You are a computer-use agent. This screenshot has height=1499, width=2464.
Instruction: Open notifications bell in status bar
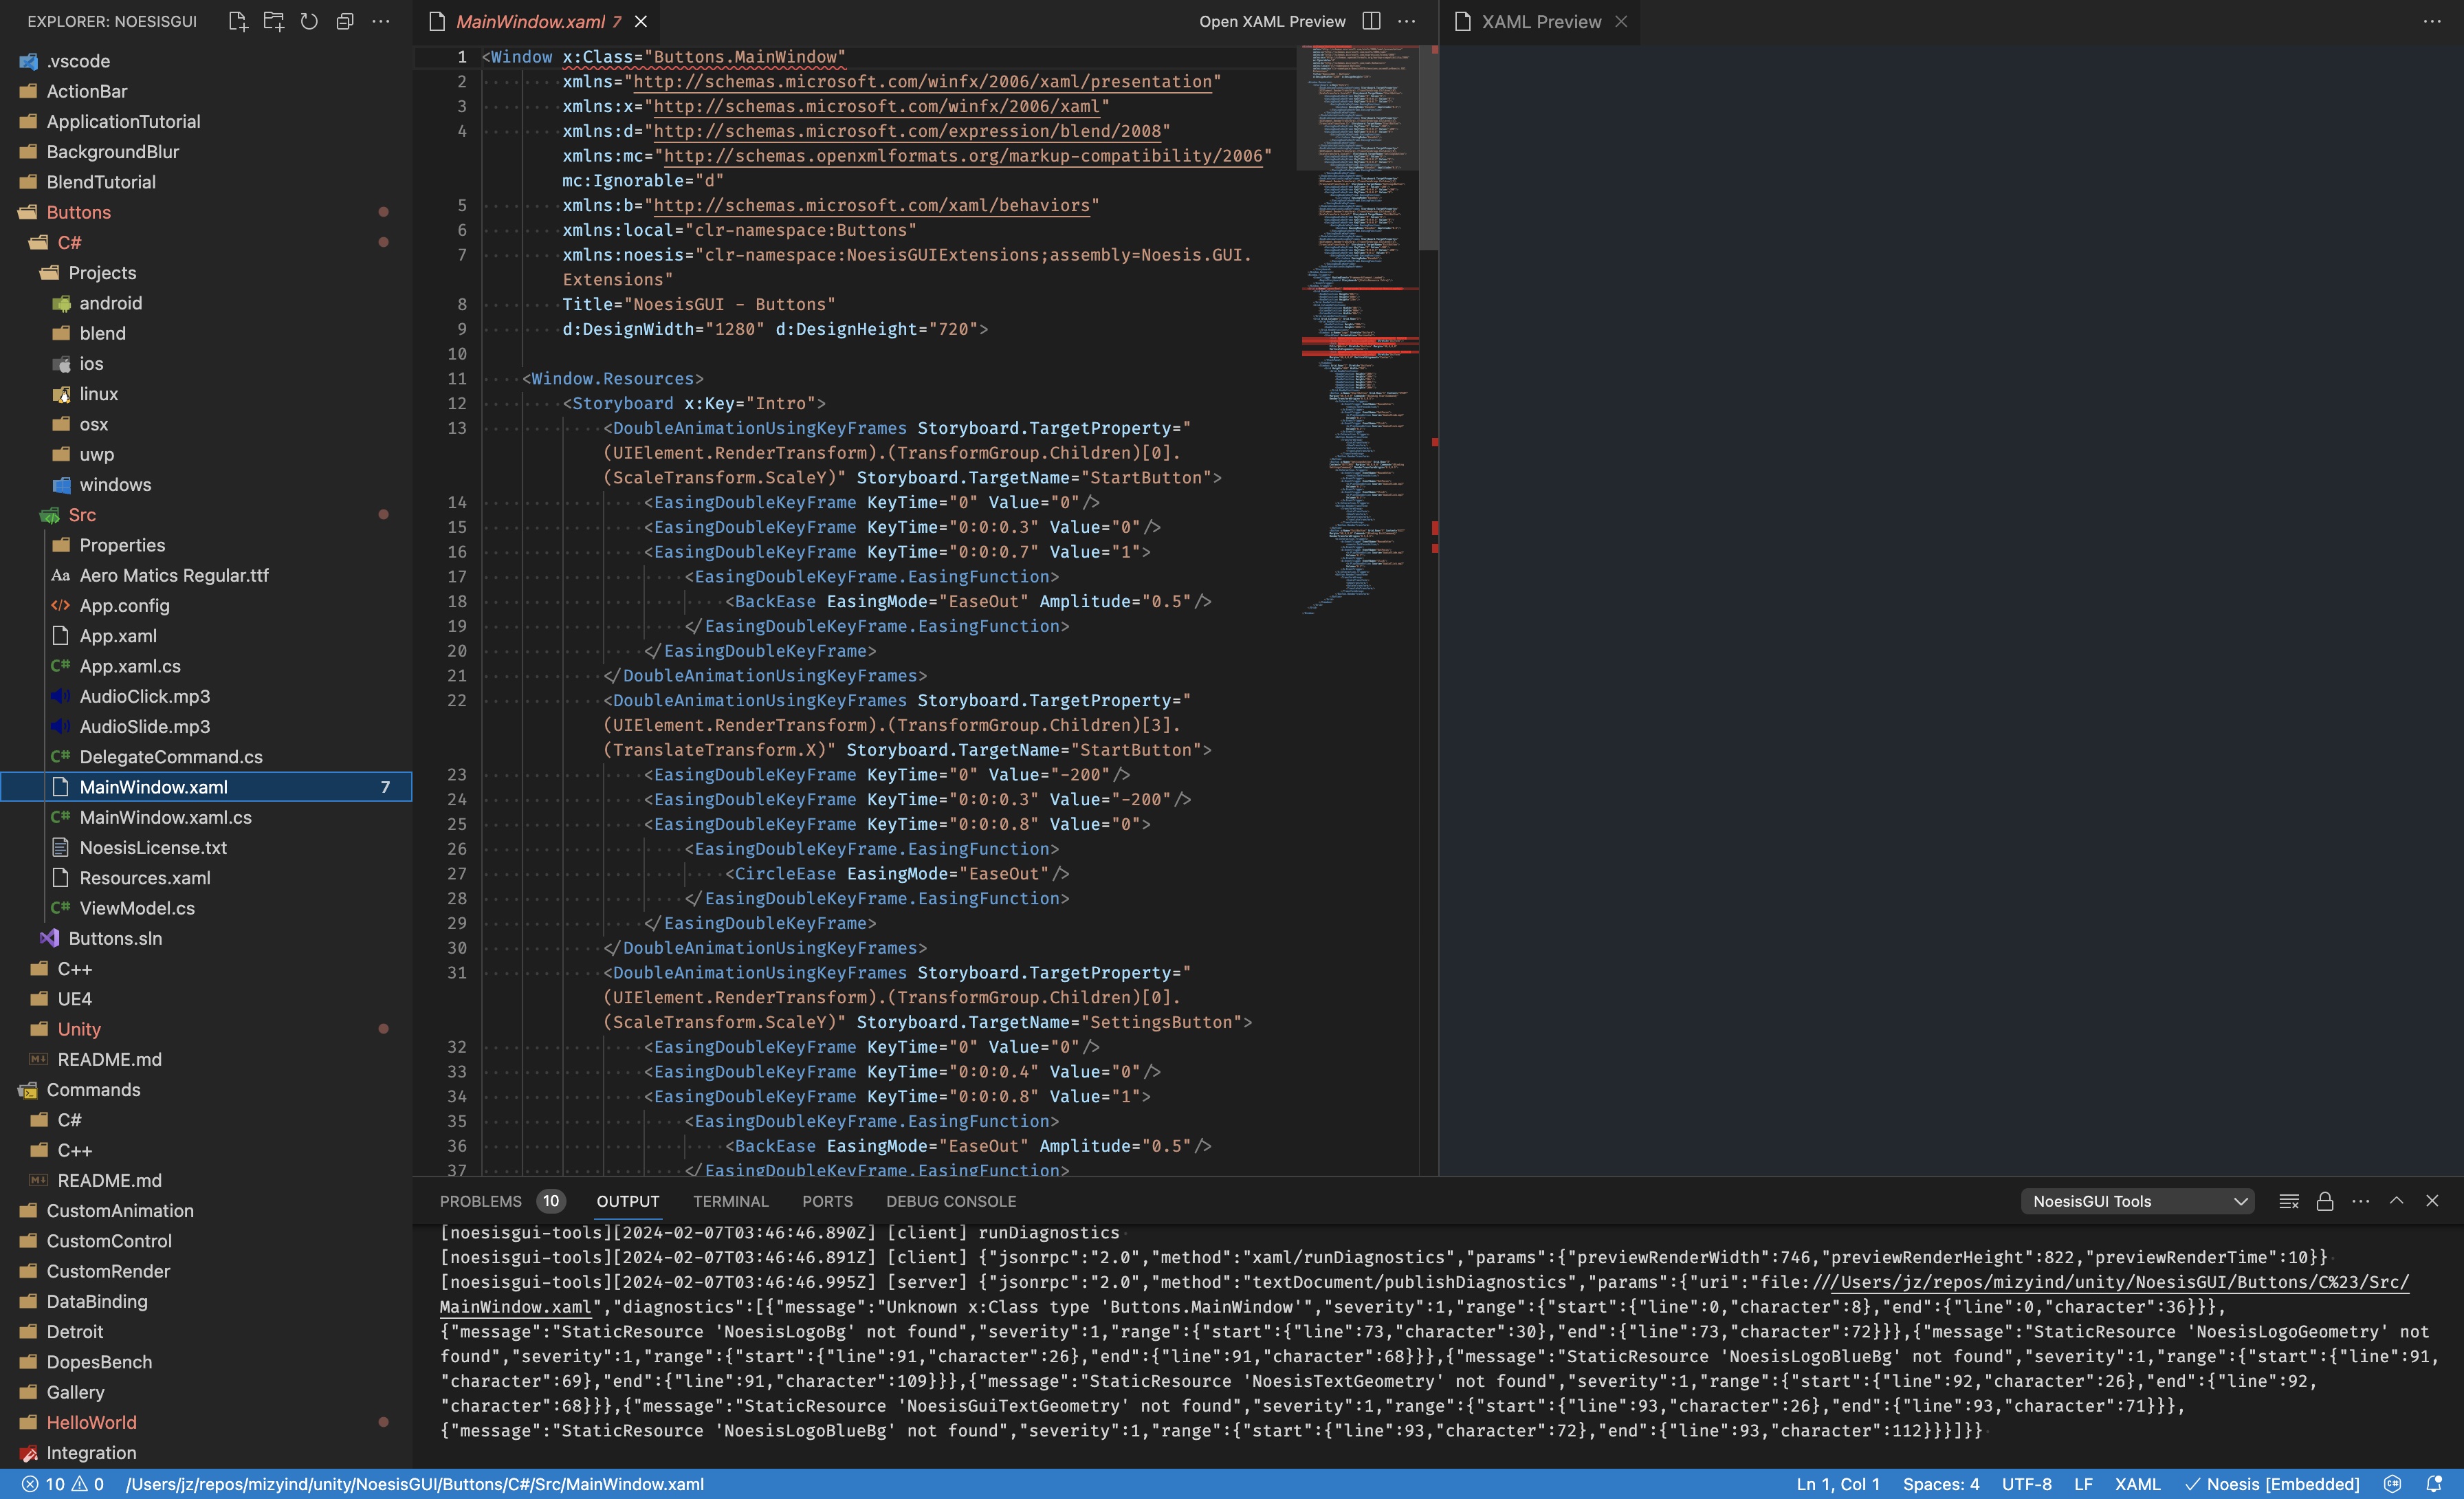(2434, 1484)
